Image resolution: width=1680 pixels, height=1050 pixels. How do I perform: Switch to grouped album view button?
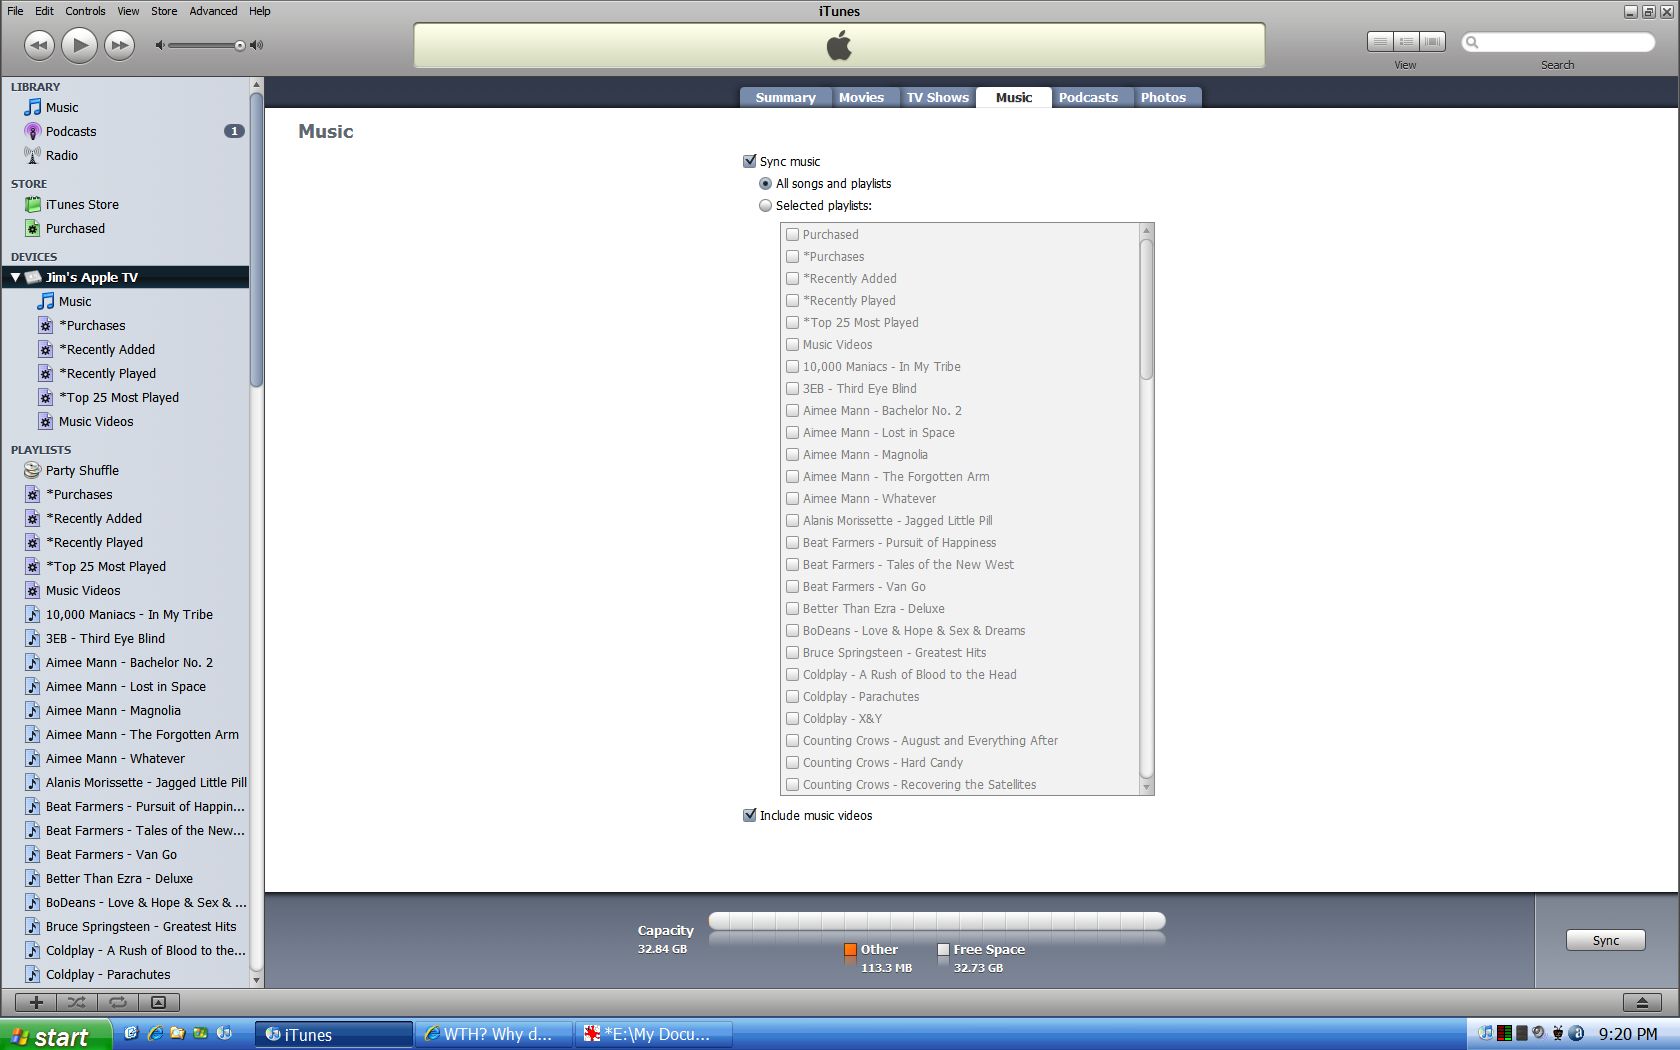[x=1406, y=42]
